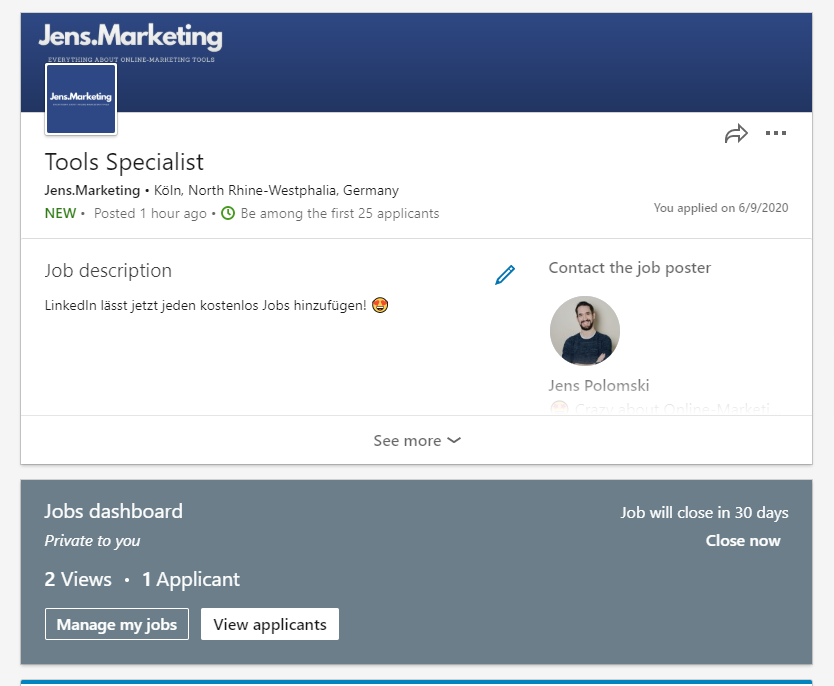This screenshot has width=834, height=686.
Task: Click the Tools Specialist job title
Action: 124,162
